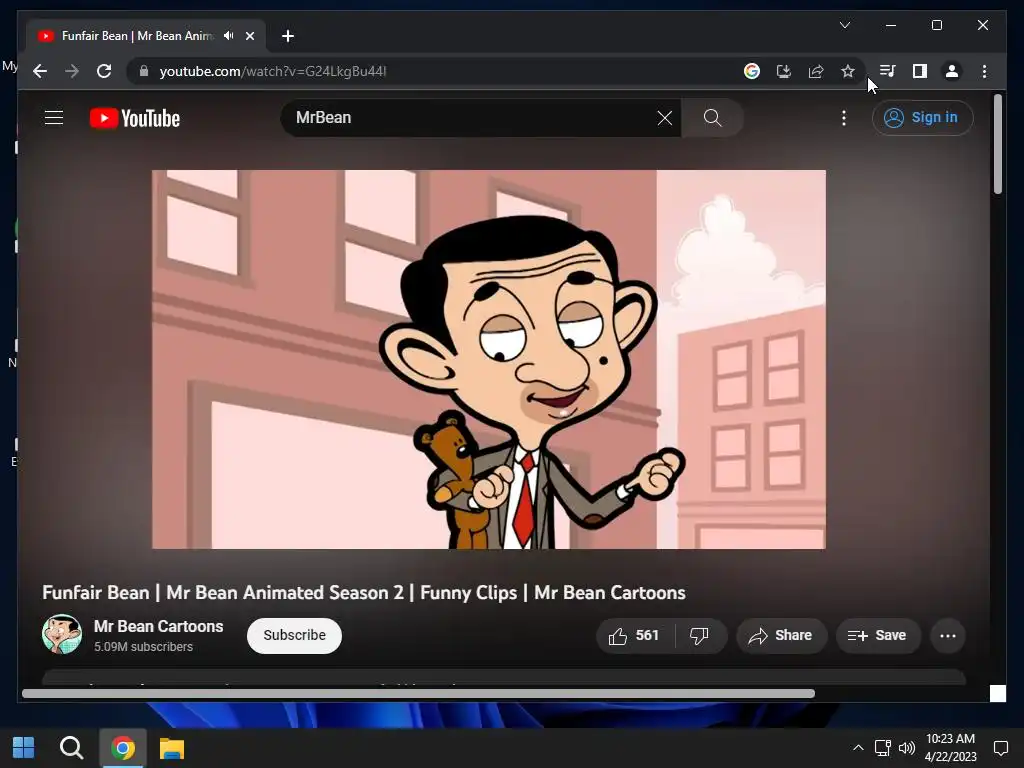Open the Mr Bean Cartoons channel name
1024x768 pixels.
[x=159, y=626]
